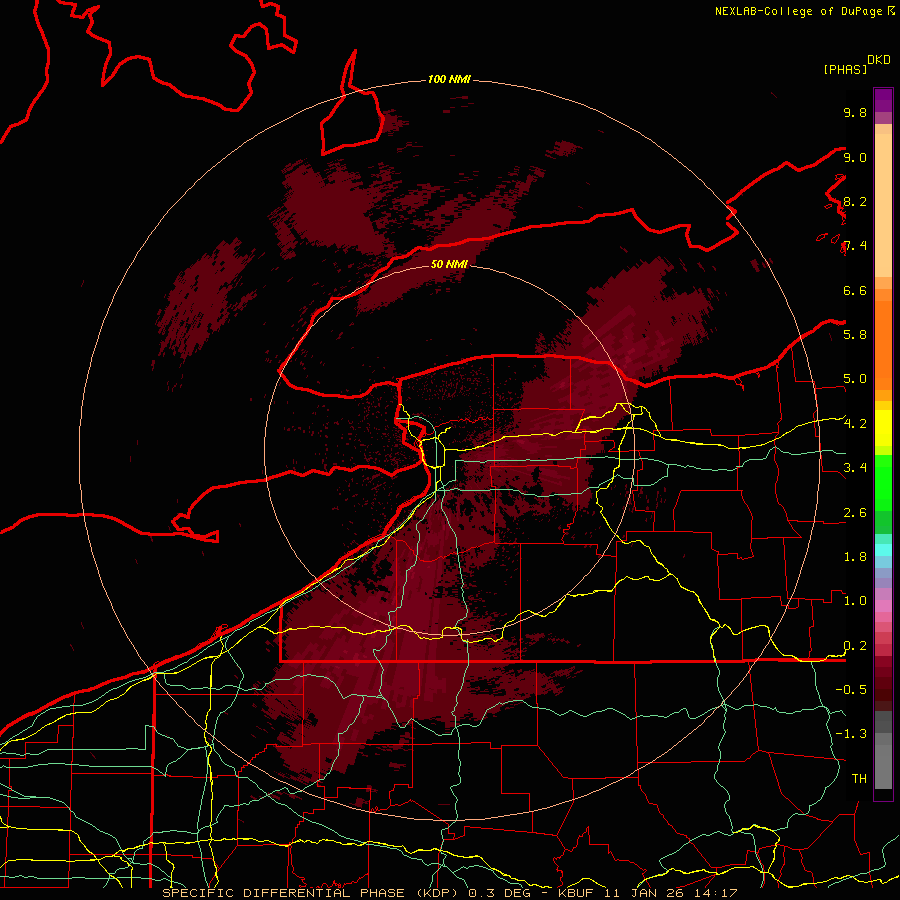The width and height of the screenshot is (900, 900).
Task: Click the KBUF station identifier
Action: pyautogui.click(x=577, y=893)
